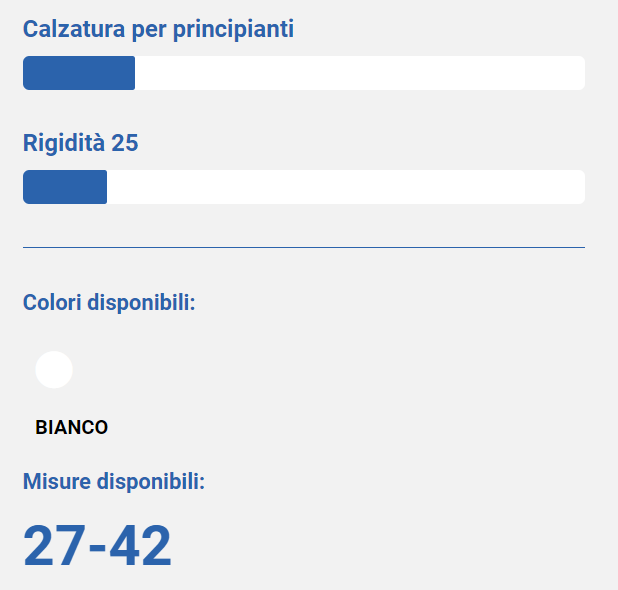
Task: Click the word Rigidità
Action: pos(64,143)
